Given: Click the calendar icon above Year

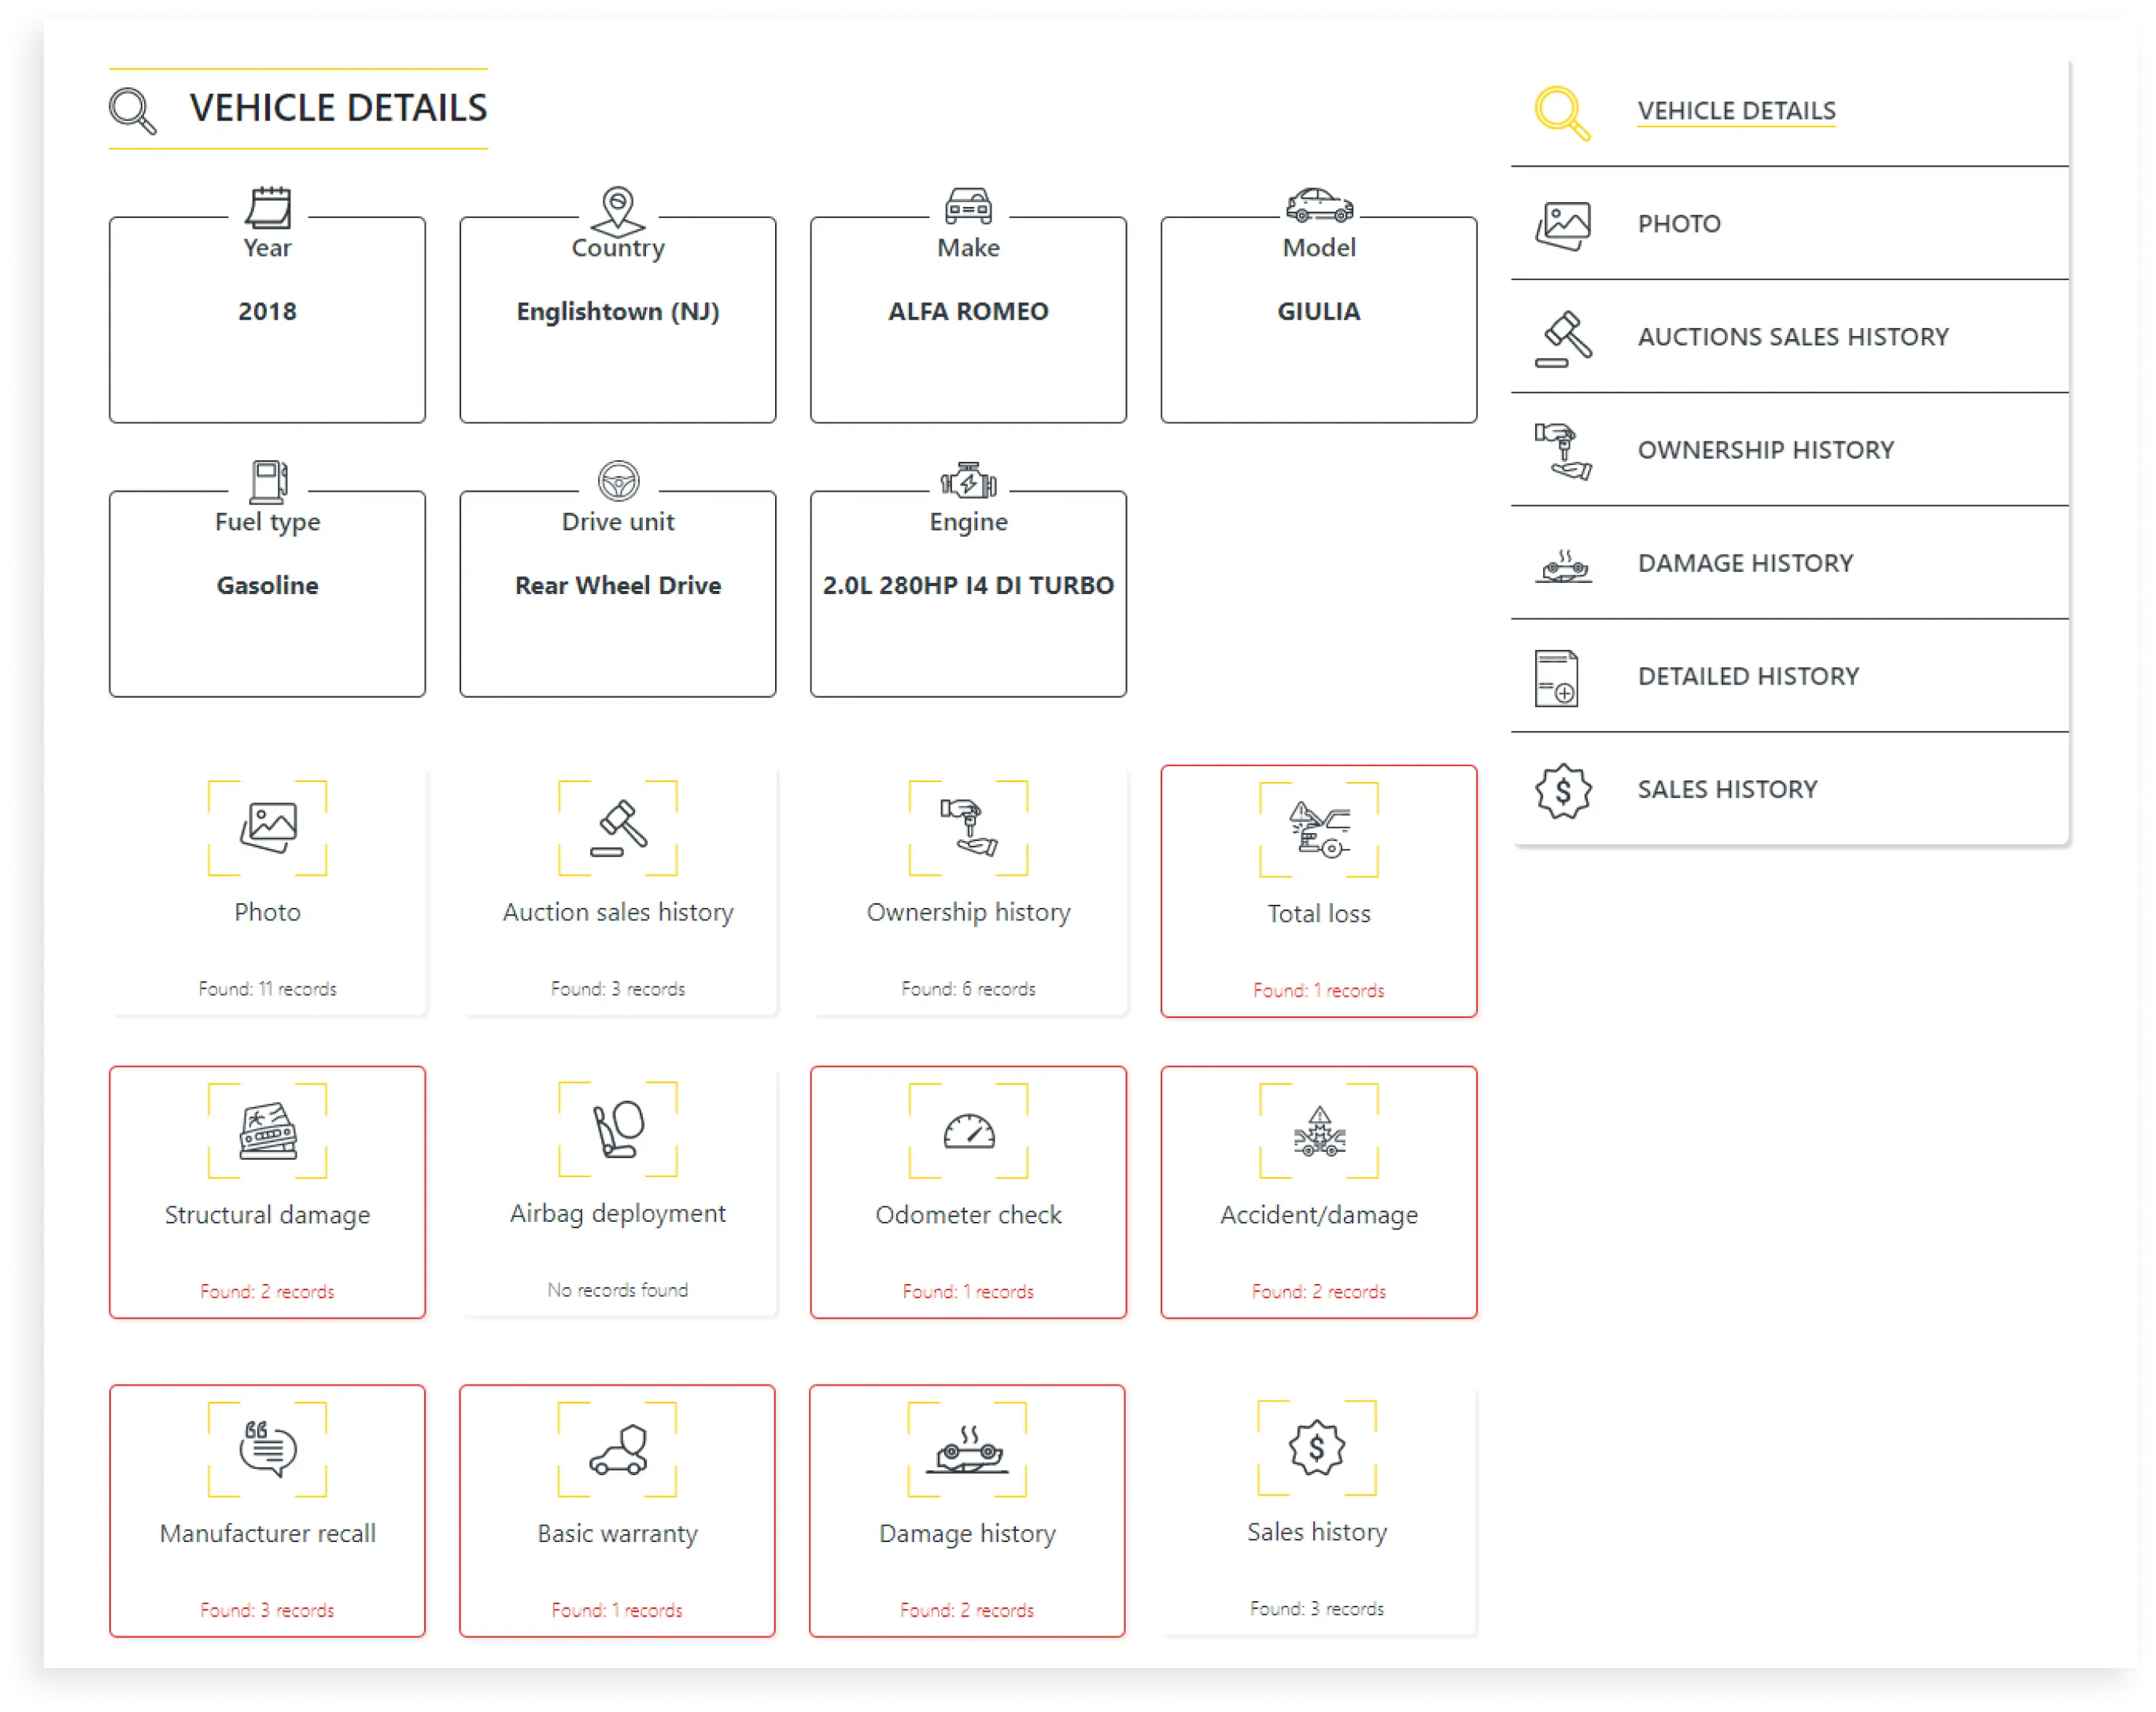Looking at the screenshot, I should tap(268, 207).
